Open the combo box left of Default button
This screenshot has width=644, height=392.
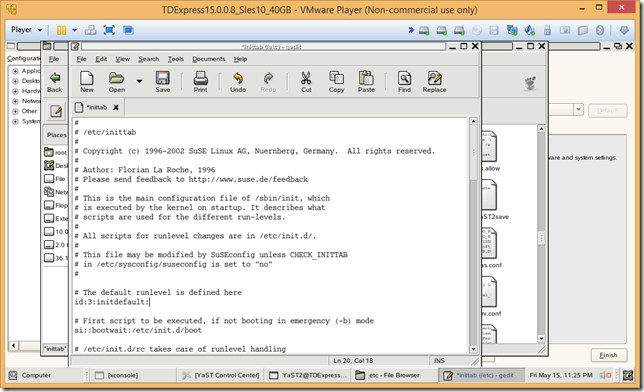click(578, 110)
